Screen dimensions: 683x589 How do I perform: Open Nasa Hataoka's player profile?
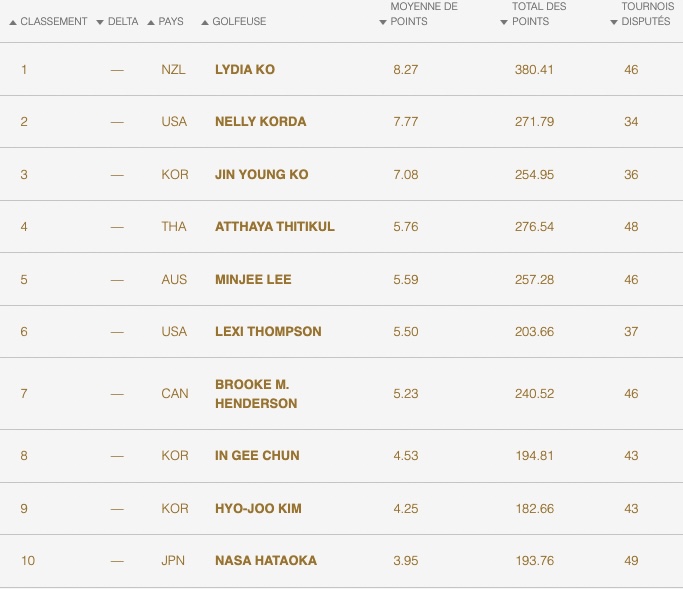coord(266,561)
